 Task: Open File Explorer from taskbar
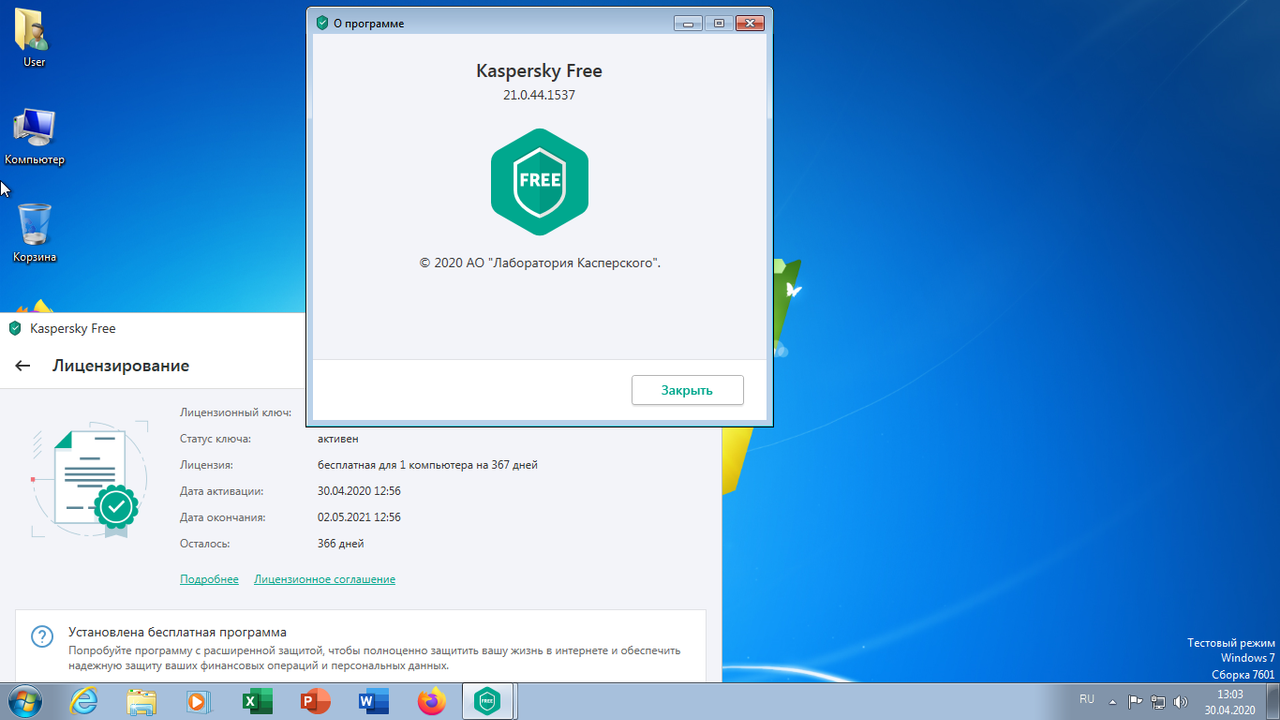[x=141, y=702]
